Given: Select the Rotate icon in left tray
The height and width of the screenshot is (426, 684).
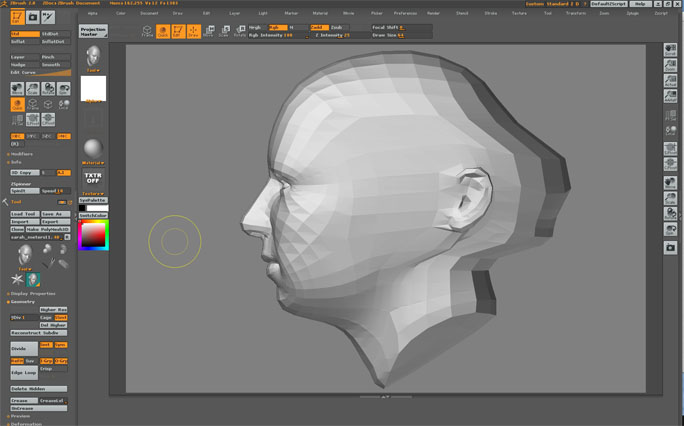Looking at the screenshot, I should pyautogui.click(x=48, y=89).
